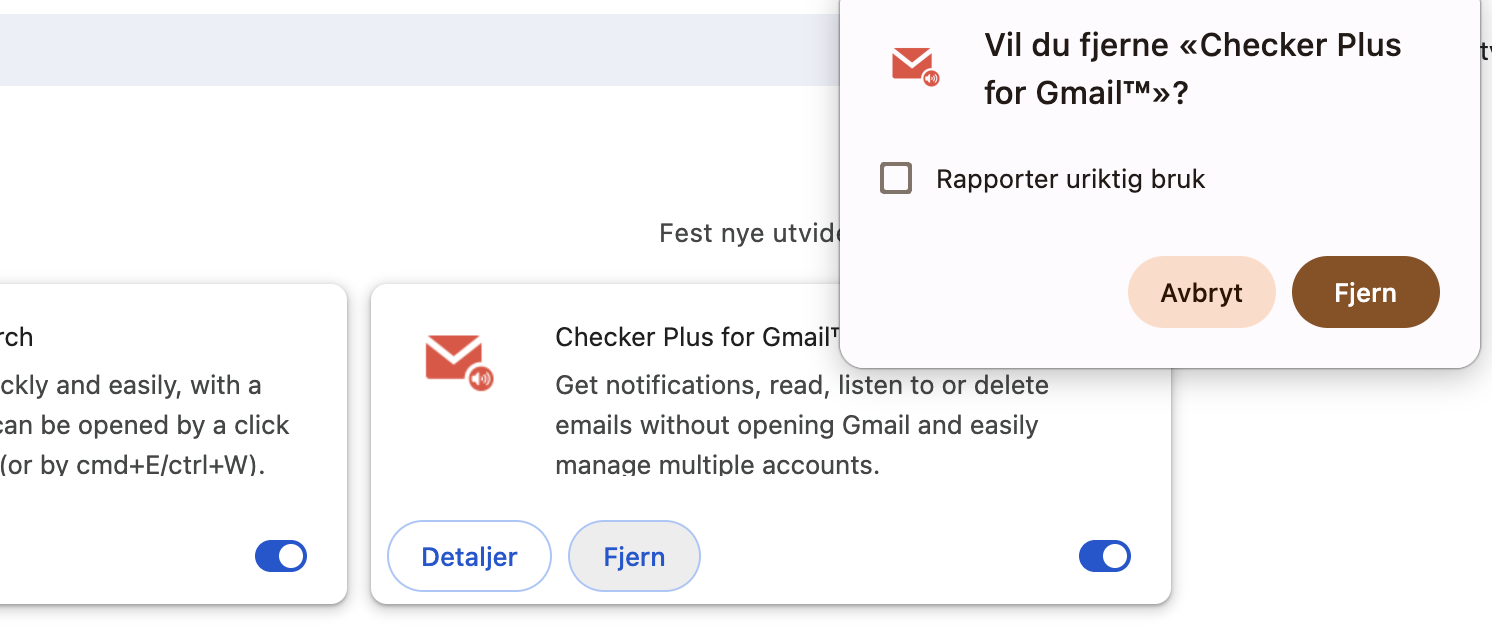Click the dialog title Vil du fjerne text
Screen dimensions: 1492x642
click(x=1193, y=69)
